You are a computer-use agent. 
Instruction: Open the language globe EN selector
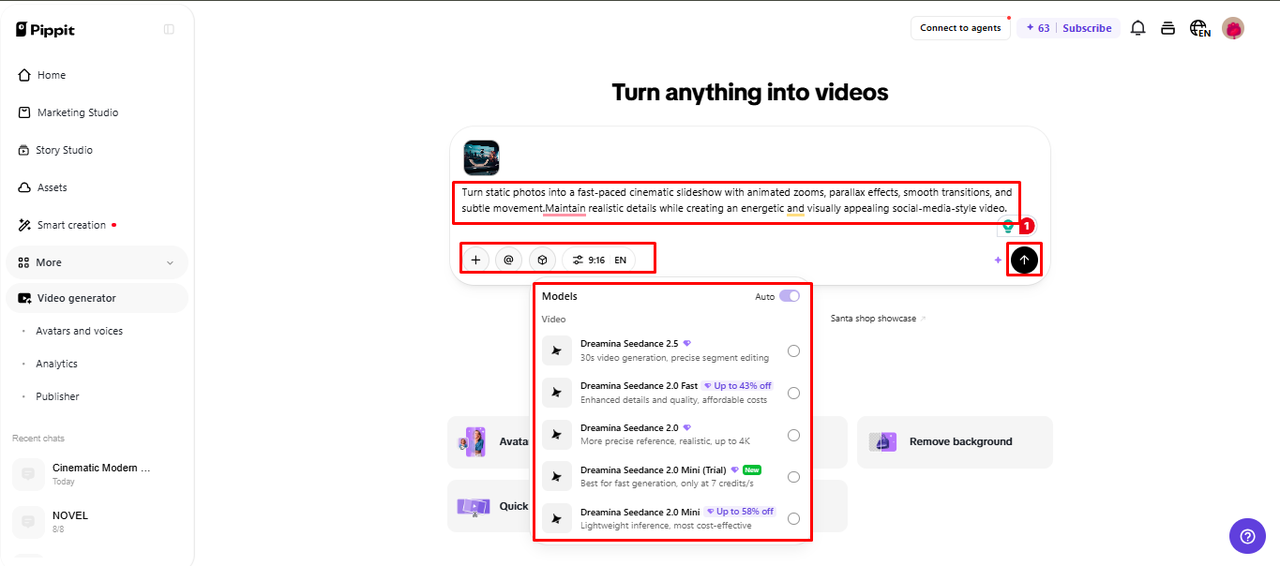(x=1199, y=29)
